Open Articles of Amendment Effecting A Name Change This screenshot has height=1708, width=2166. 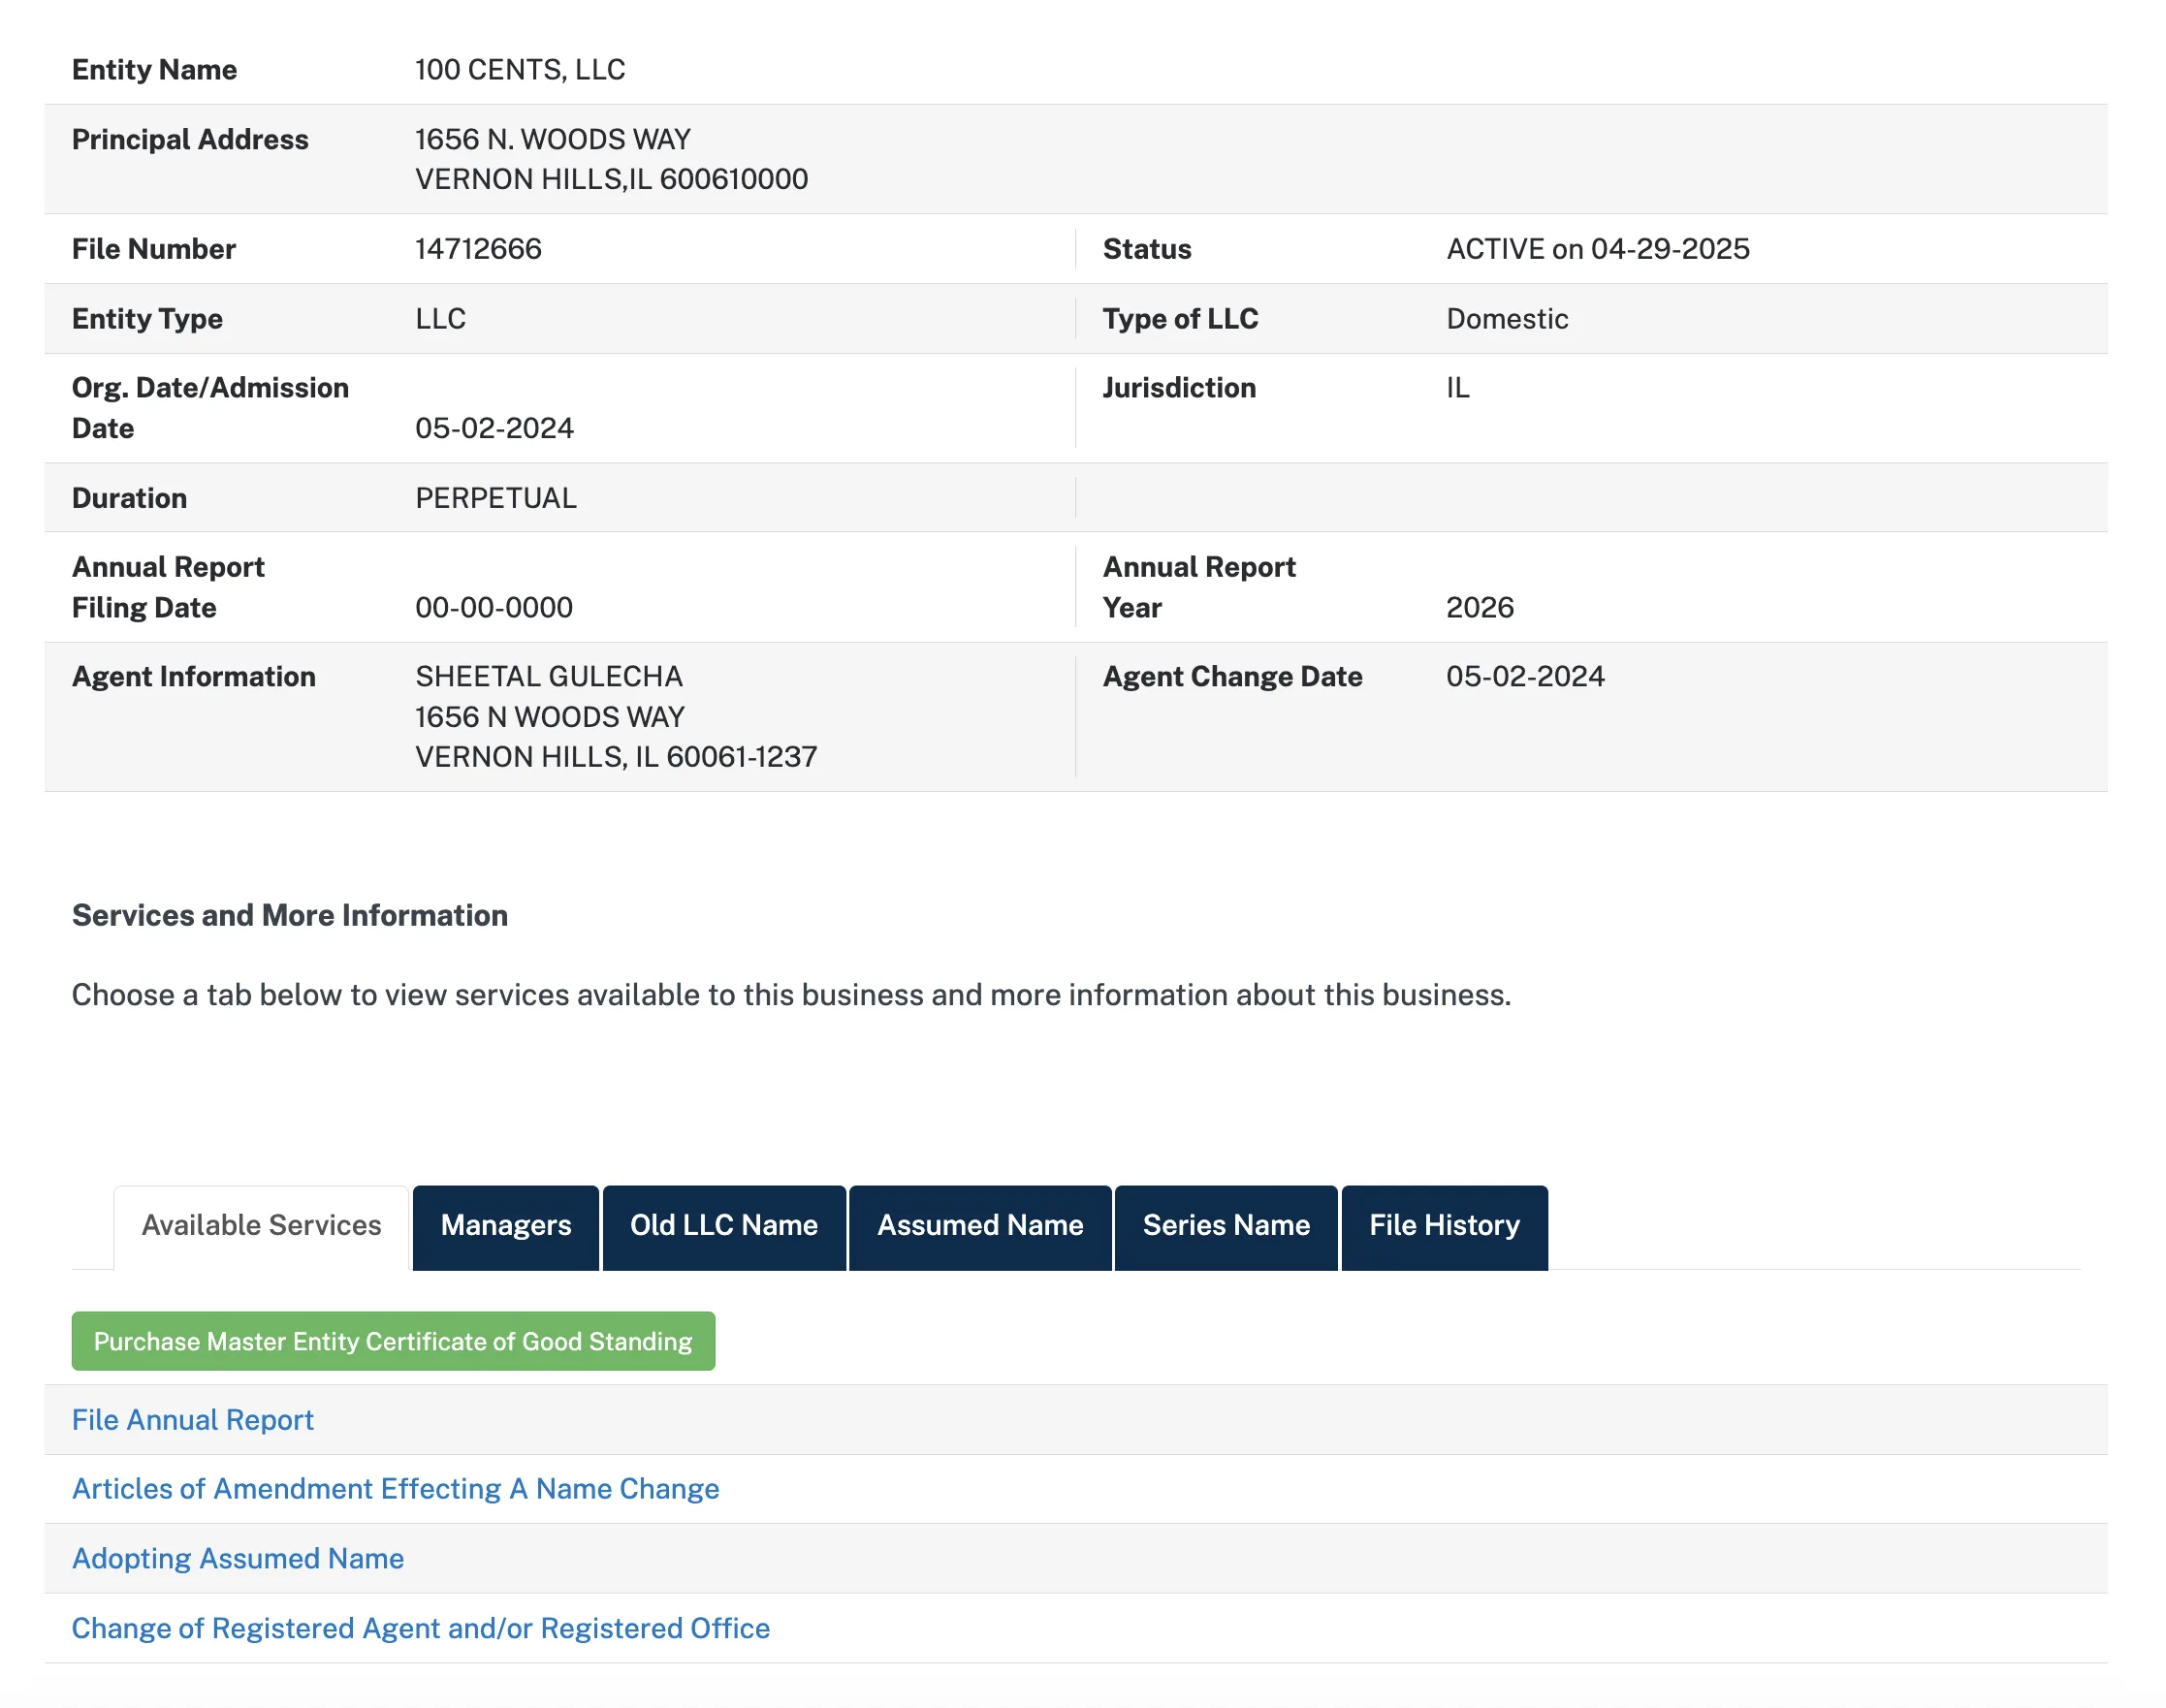click(x=395, y=1488)
